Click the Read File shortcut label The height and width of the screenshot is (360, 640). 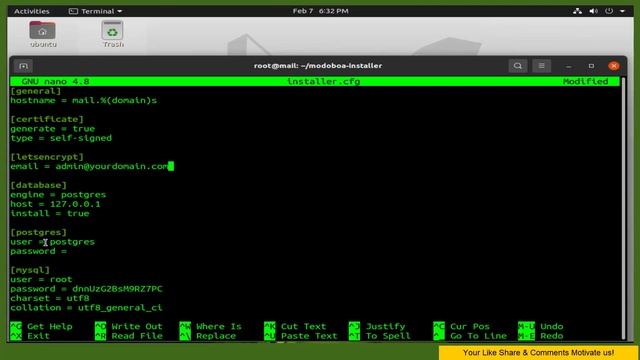137,336
